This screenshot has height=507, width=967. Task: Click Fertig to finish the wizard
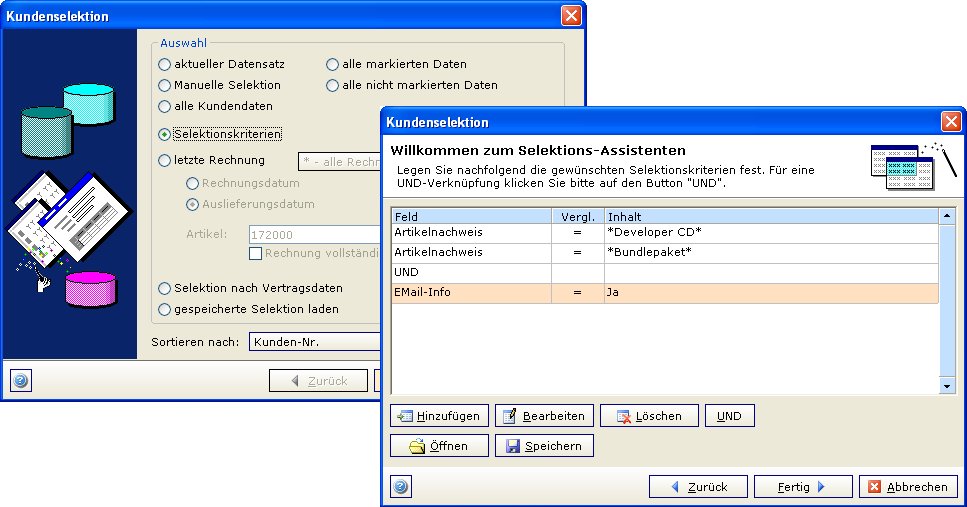801,487
